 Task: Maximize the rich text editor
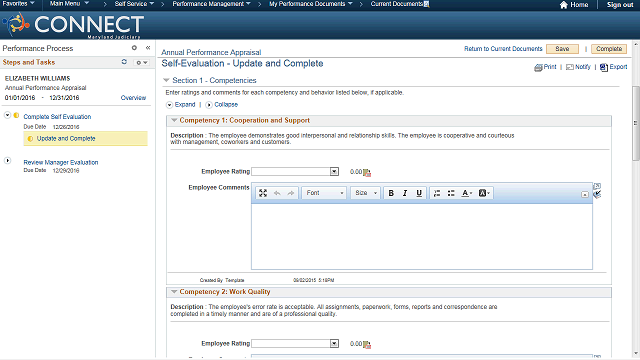pos(263,193)
